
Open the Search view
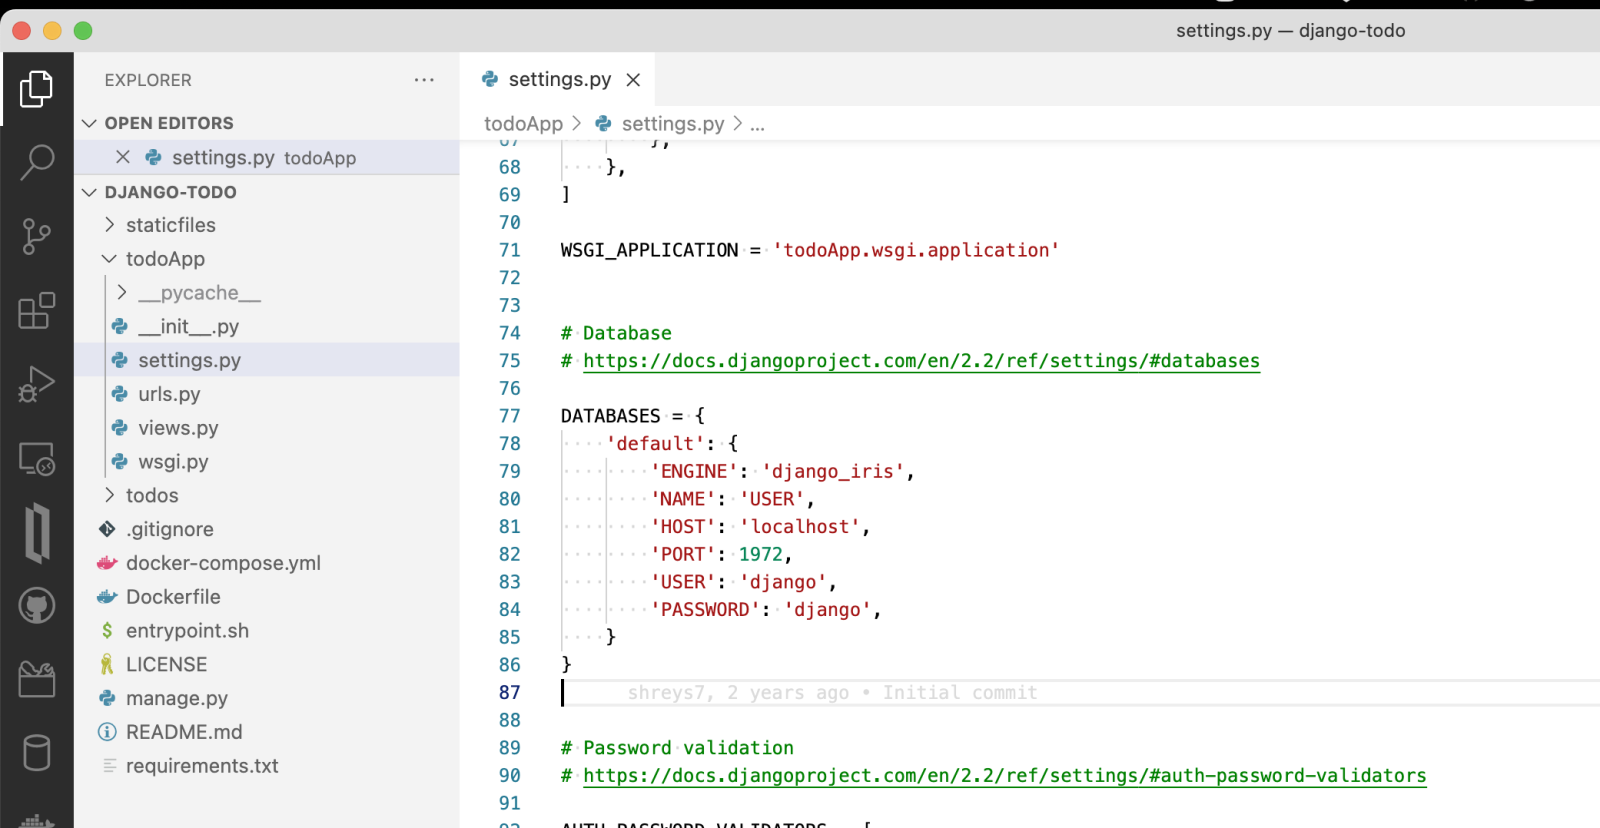click(x=36, y=162)
